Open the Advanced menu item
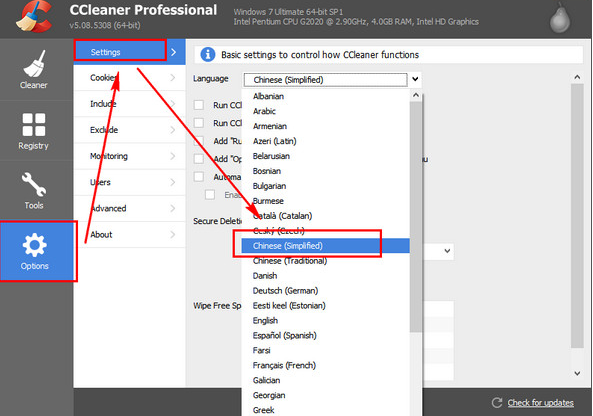The width and height of the screenshot is (593, 416). pyautogui.click(x=129, y=208)
